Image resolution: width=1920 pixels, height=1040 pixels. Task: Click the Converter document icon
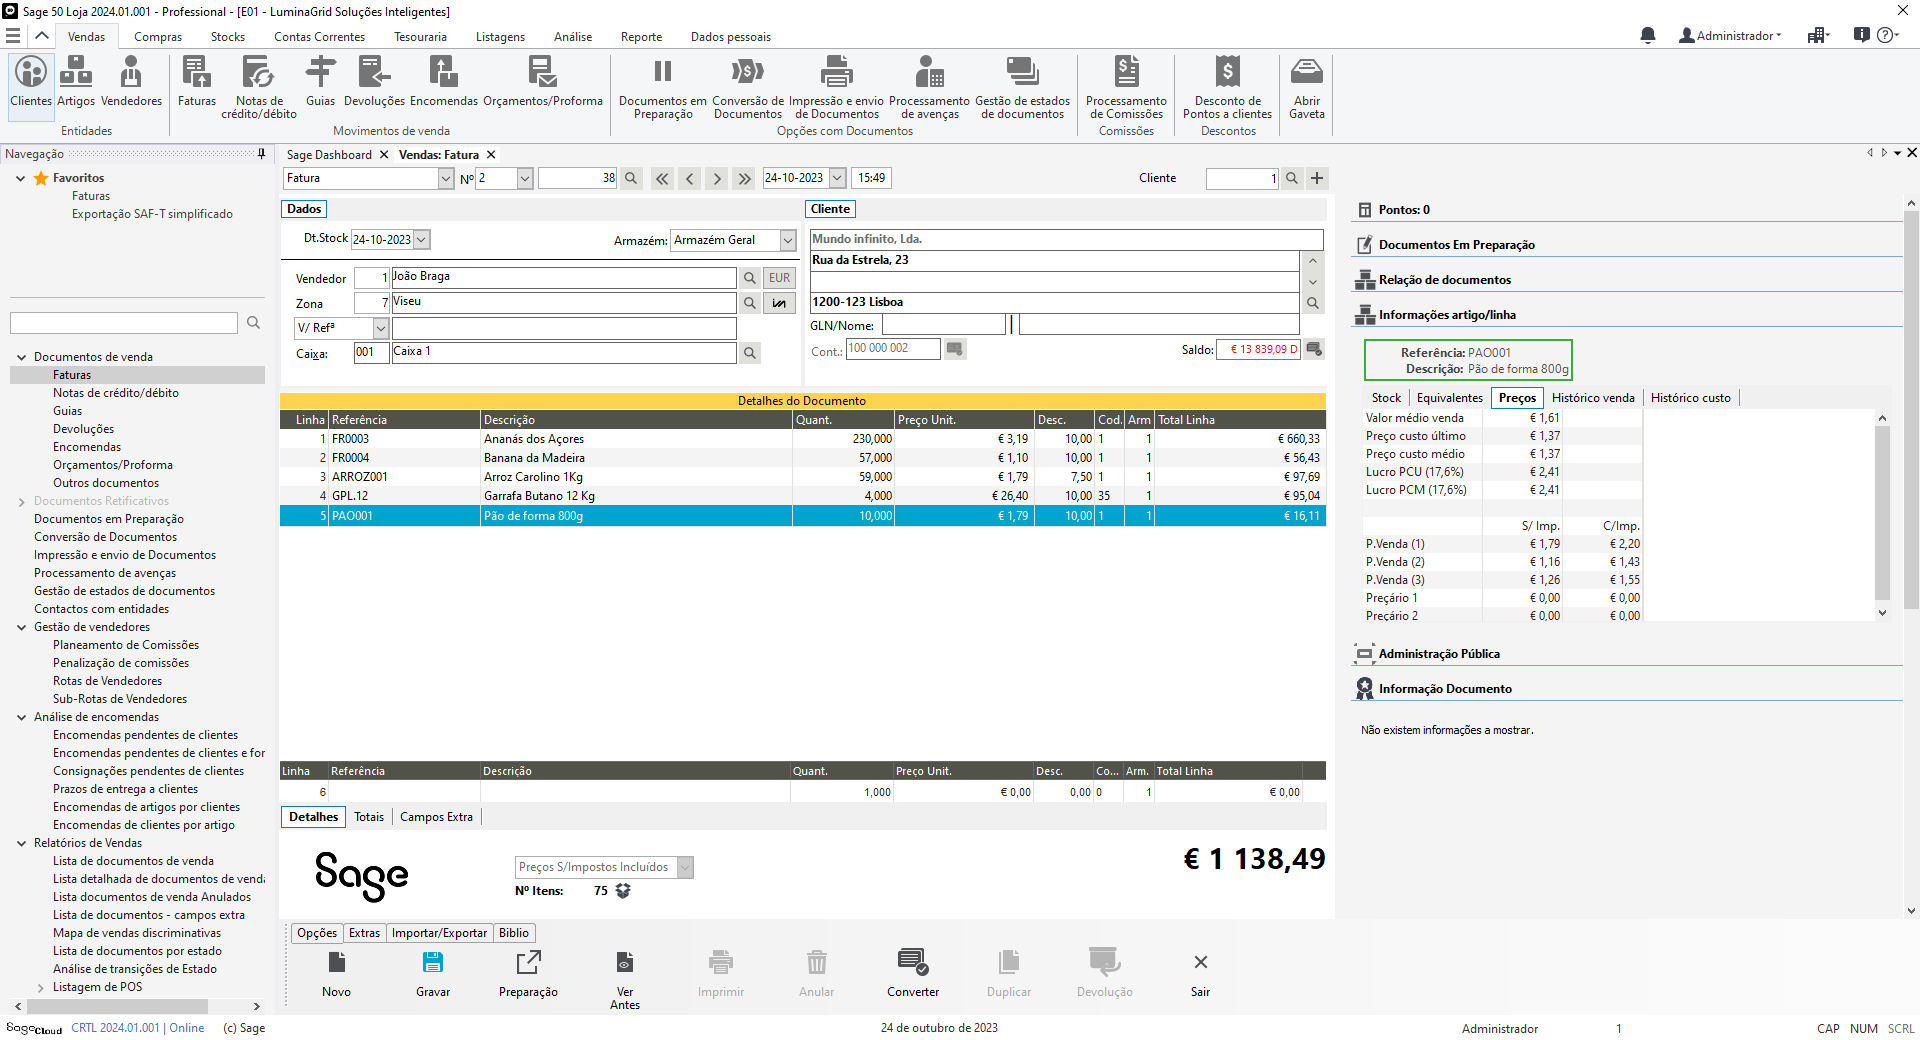coord(912,973)
